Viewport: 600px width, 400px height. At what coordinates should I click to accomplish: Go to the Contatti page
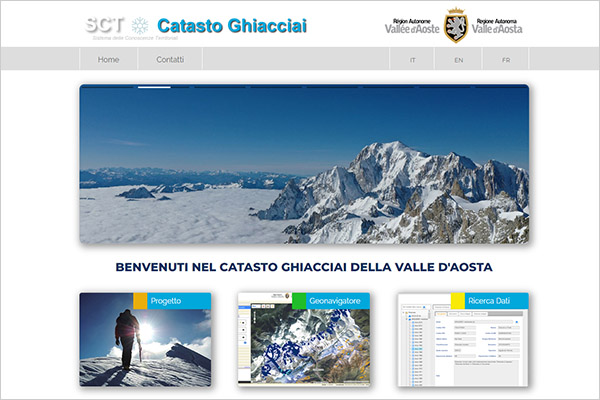click(x=170, y=60)
